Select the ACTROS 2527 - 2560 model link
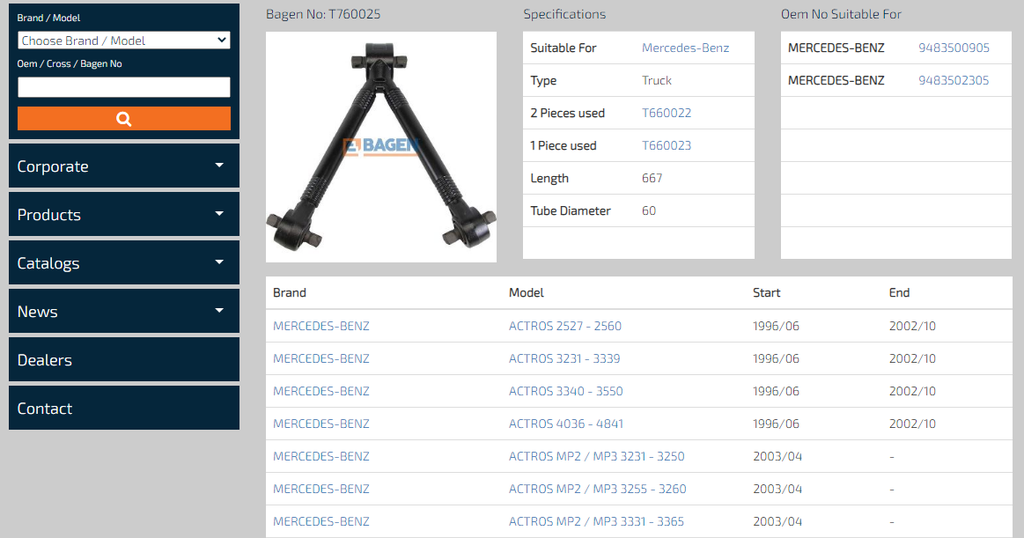The height and width of the screenshot is (538, 1024). click(565, 326)
